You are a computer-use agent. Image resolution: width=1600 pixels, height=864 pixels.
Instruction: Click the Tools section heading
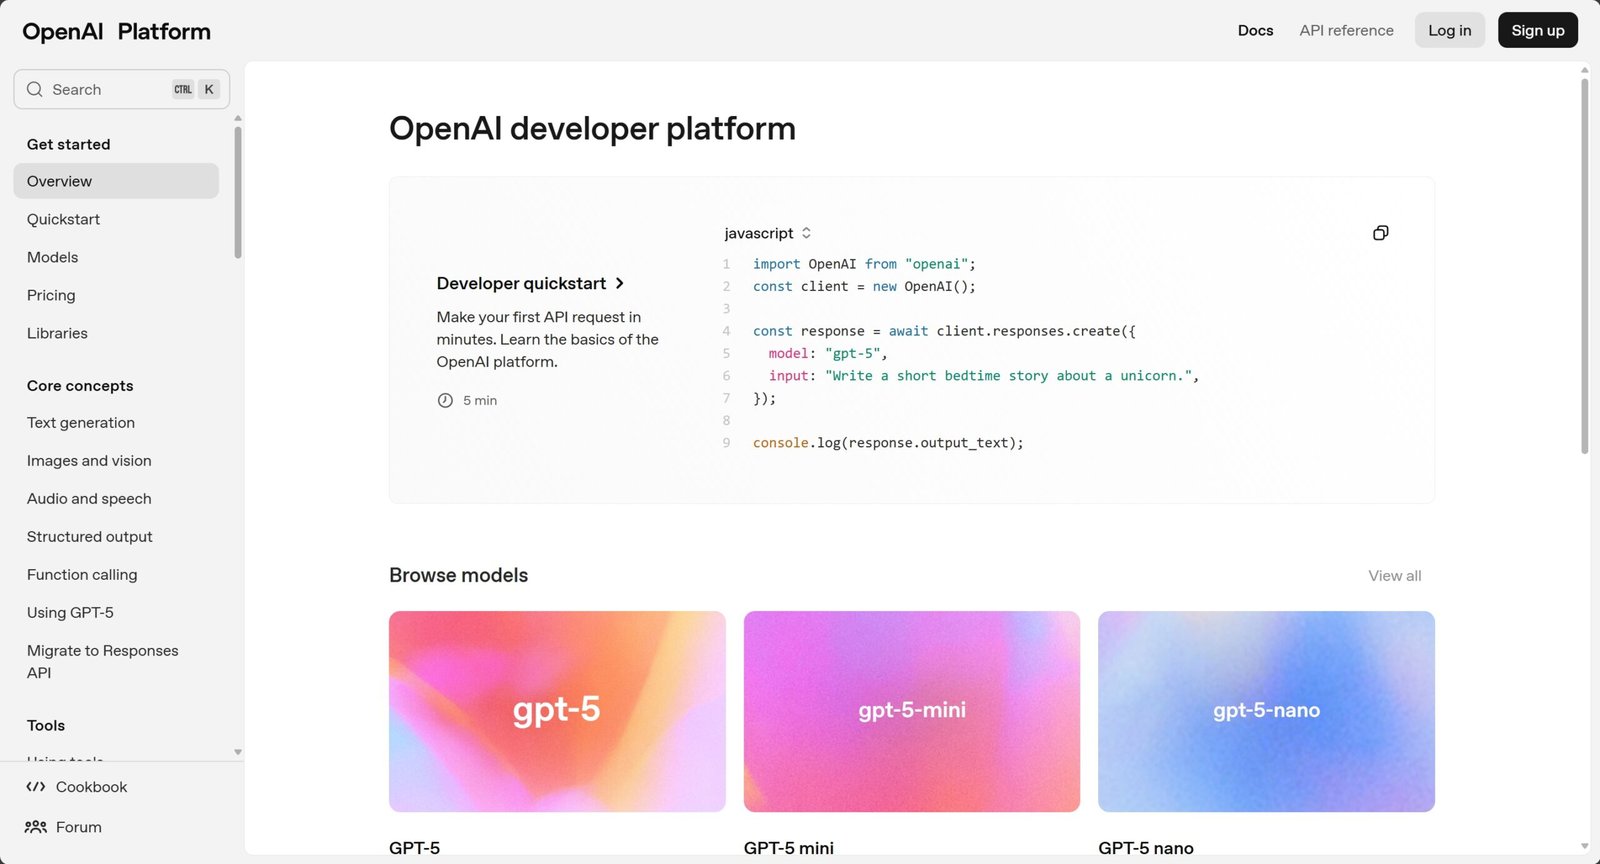(x=46, y=726)
